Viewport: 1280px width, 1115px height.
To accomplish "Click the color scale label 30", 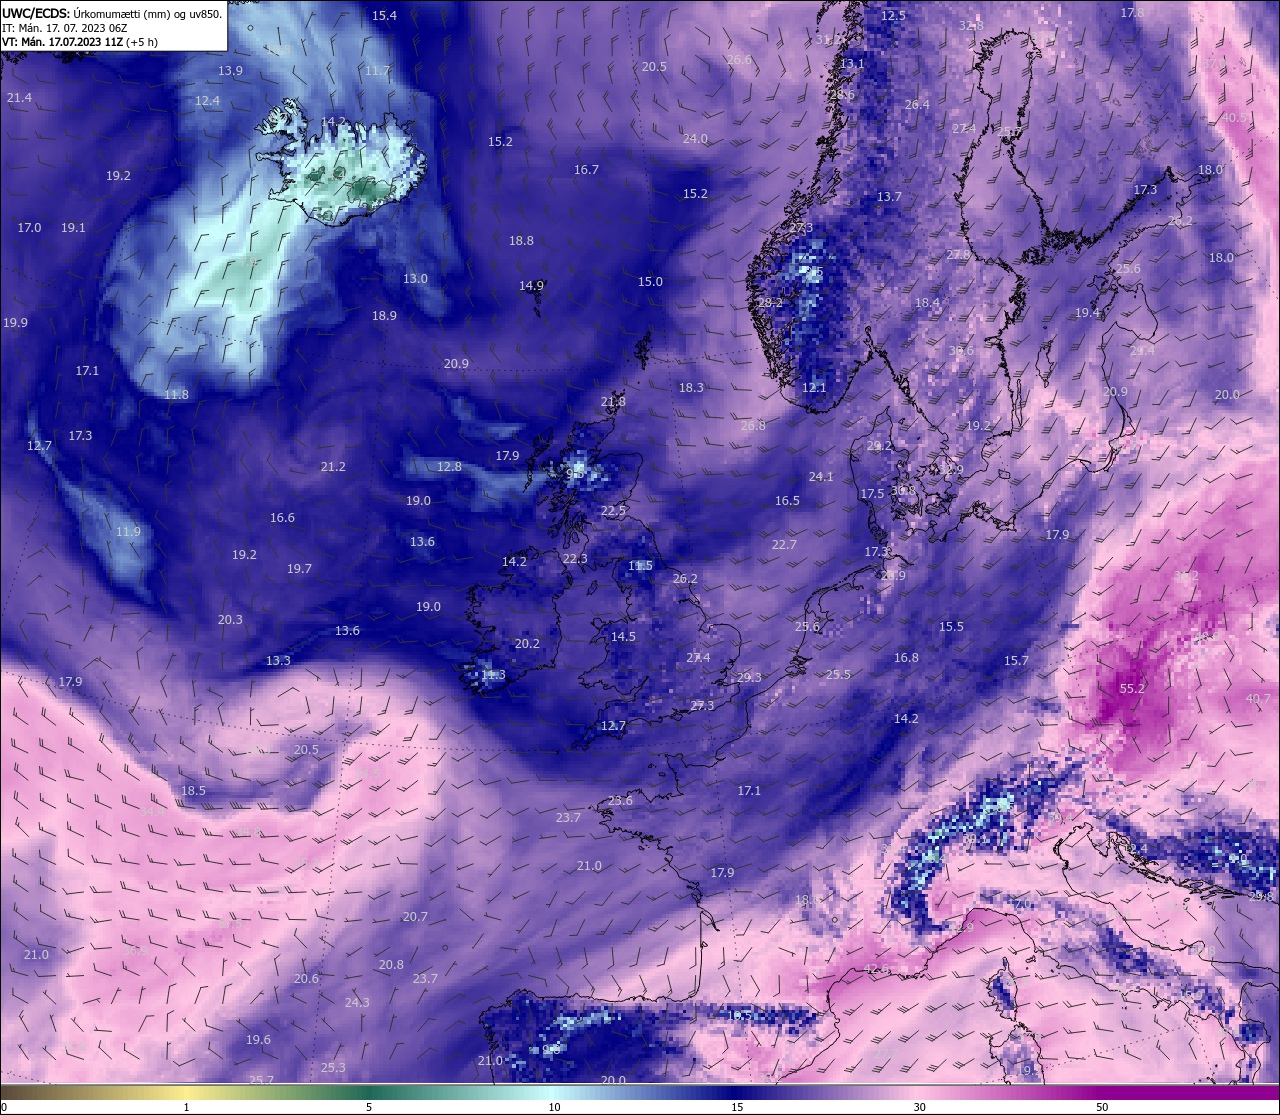I will click(x=919, y=1107).
